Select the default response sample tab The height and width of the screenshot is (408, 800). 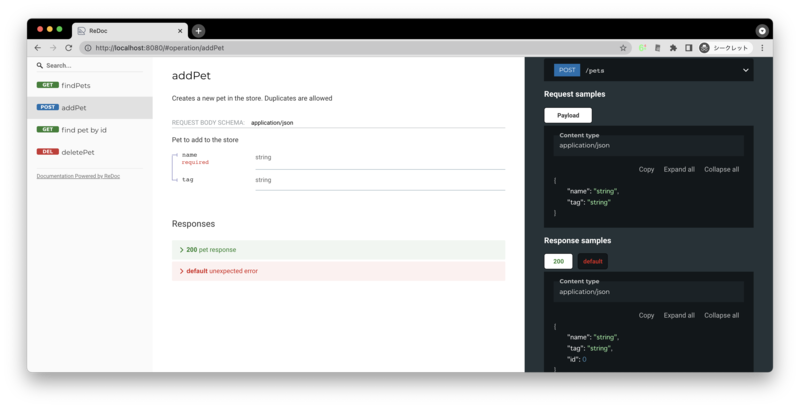[x=593, y=261]
